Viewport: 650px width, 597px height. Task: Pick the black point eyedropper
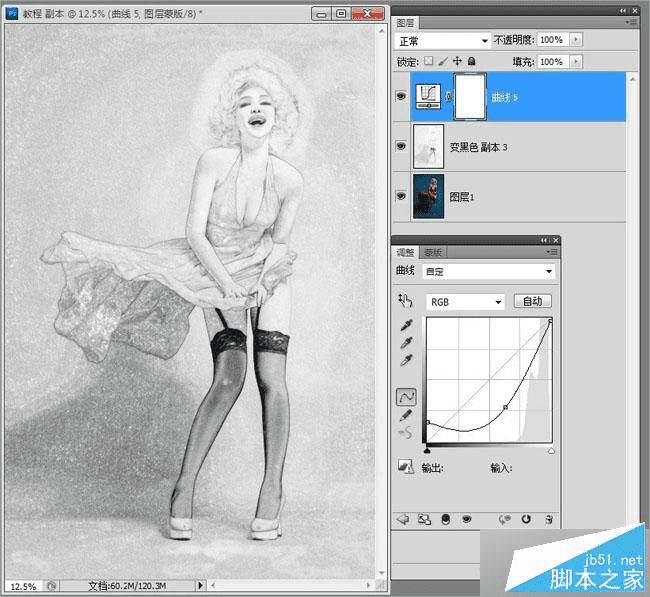pyautogui.click(x=405, y=325)
